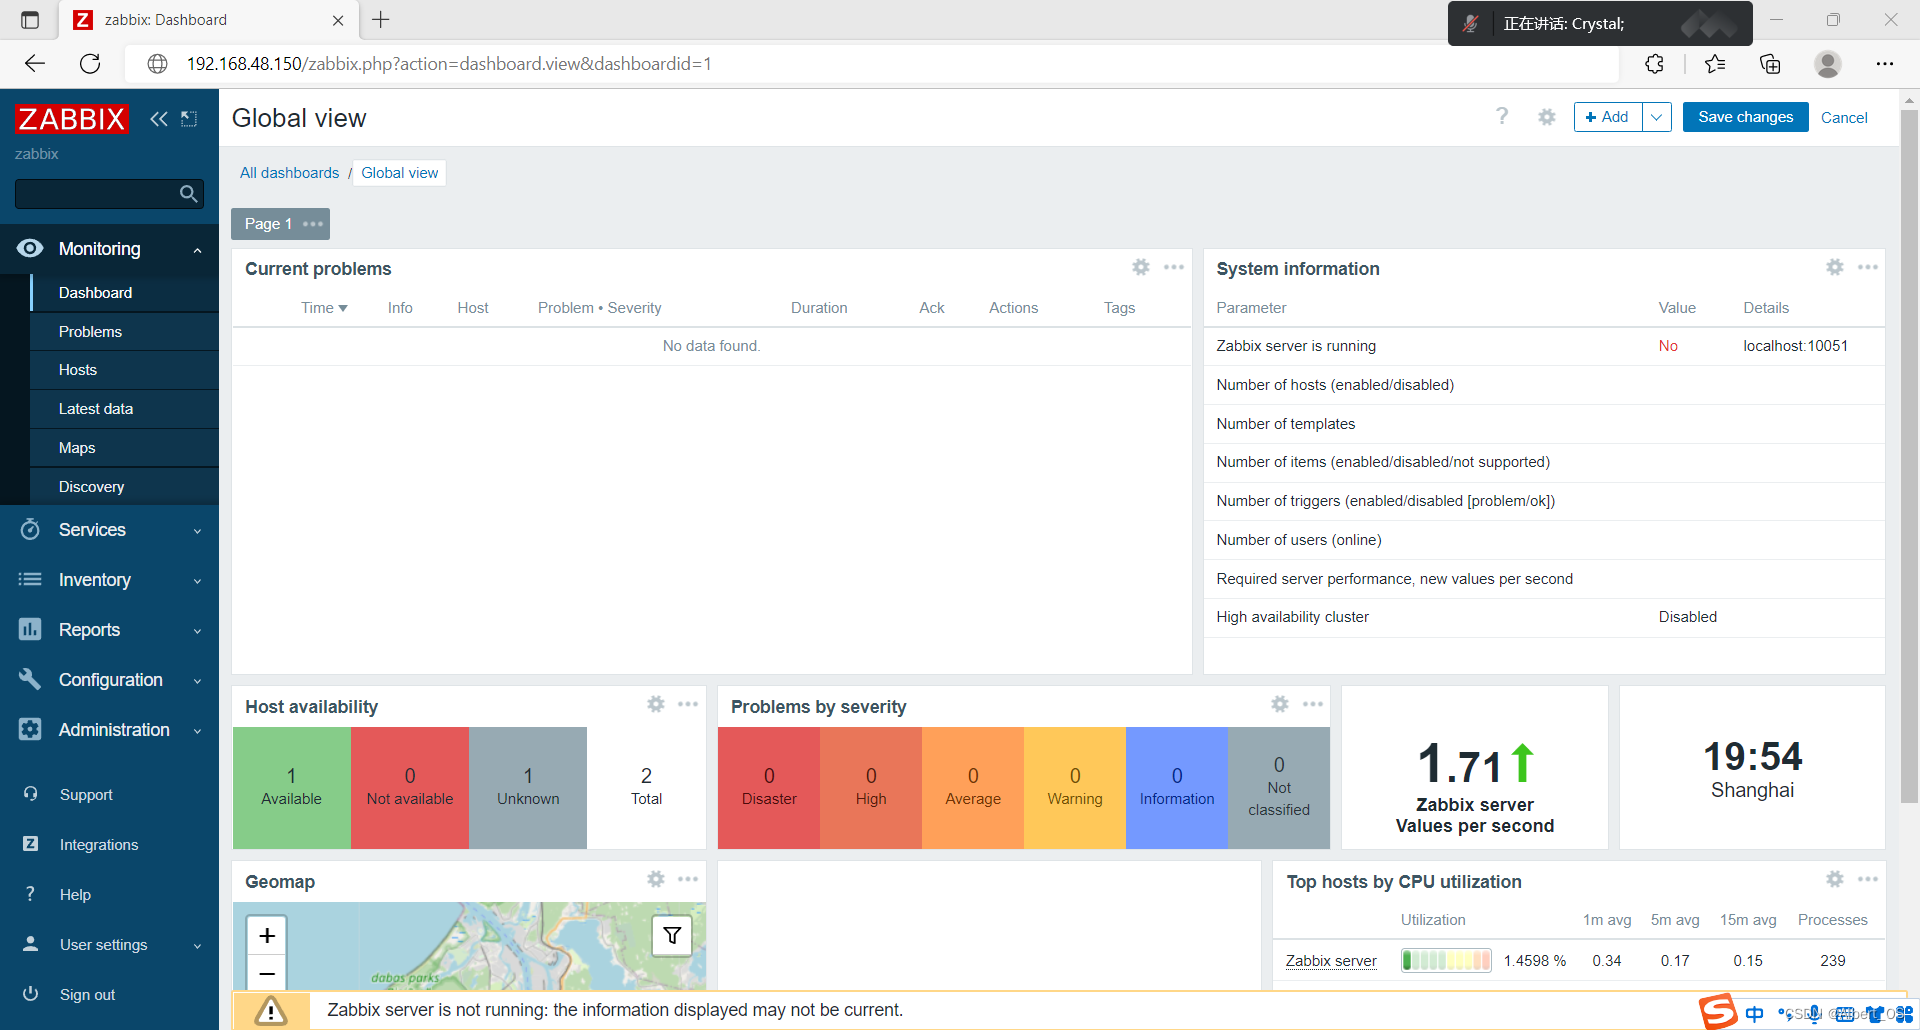Screen dimensions: 1920x1030
Task: Open browser extensions puzzle icon
Action: click(1655, 64)
